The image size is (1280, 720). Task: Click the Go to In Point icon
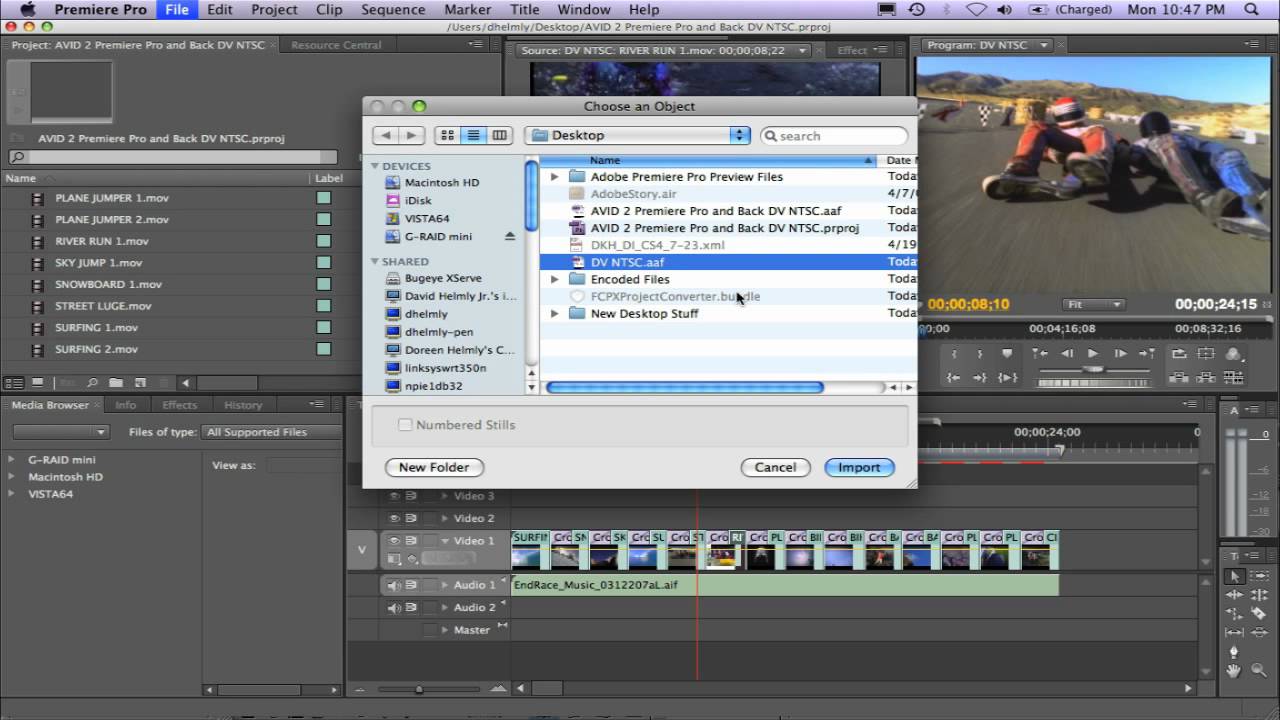[x=953, y=378]
